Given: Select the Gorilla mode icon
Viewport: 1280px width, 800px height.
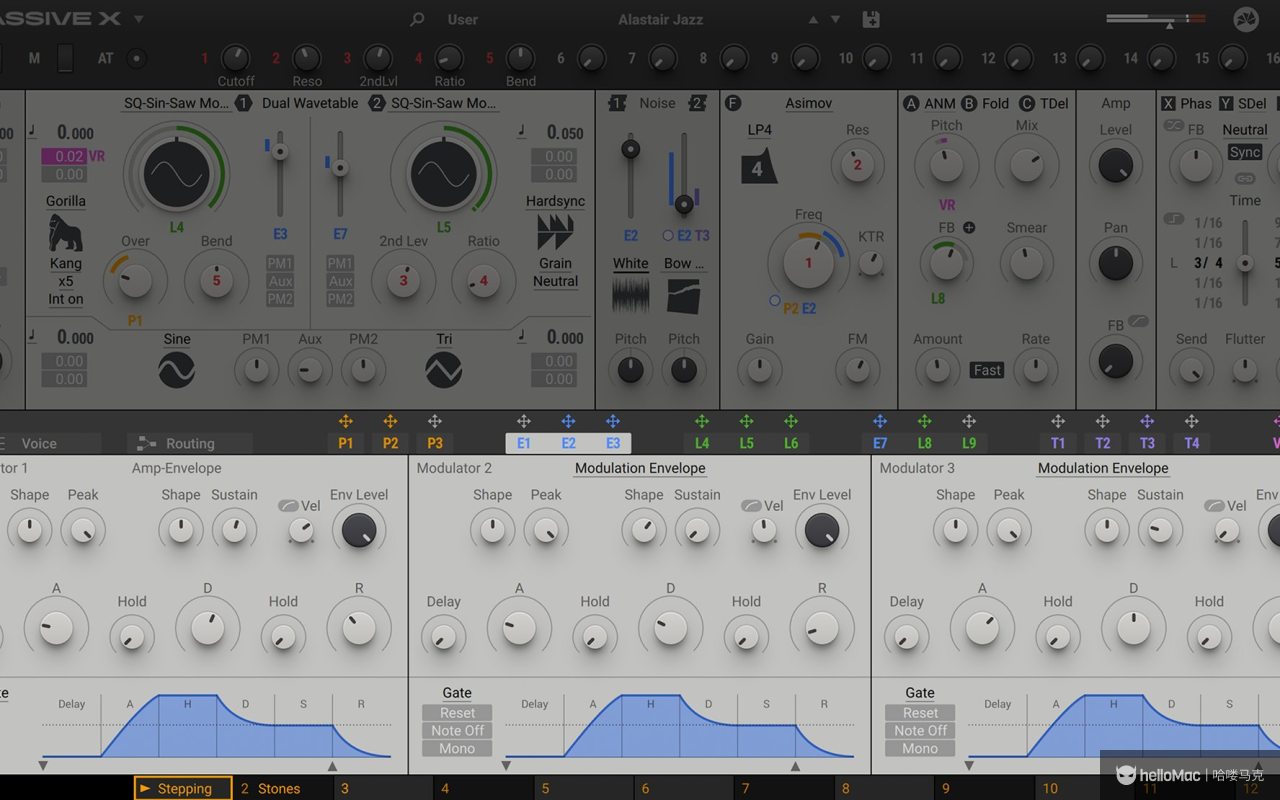Looking at the screenshot, I should (x=65, y=233).
